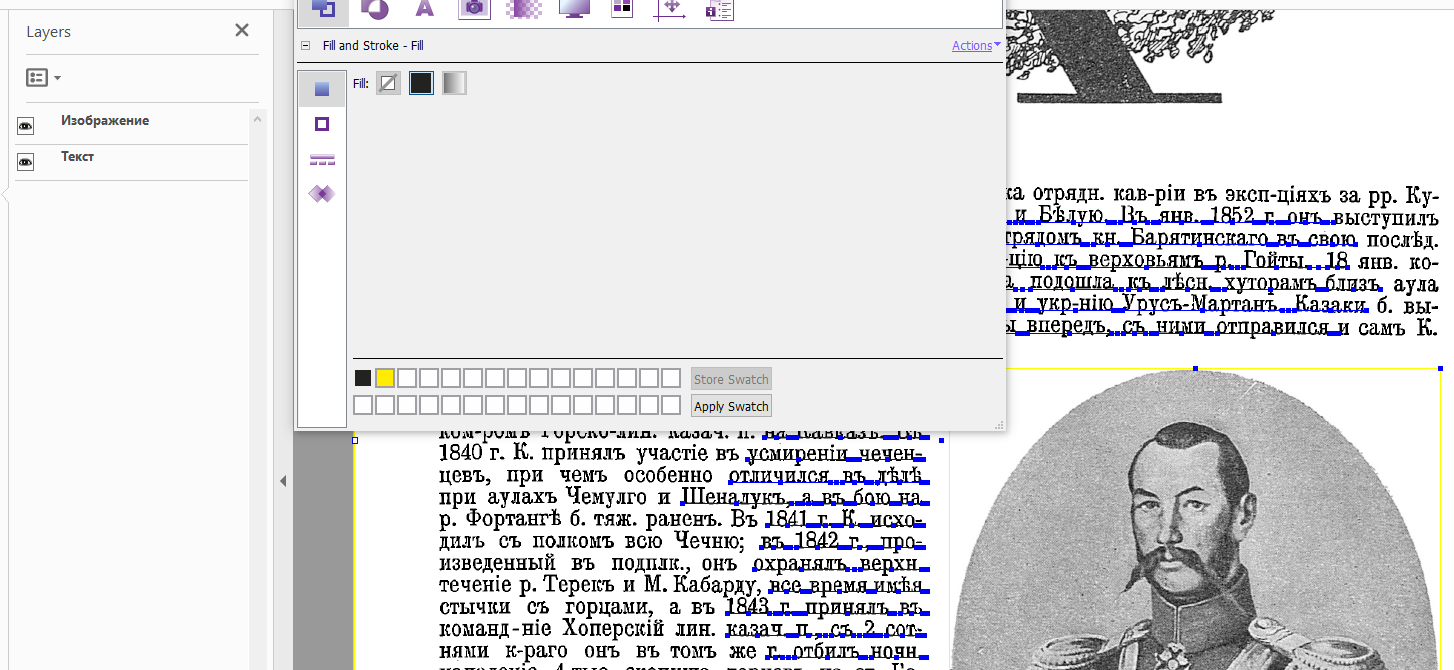Screen dimensions: 1454x670
Task: Hide the Текст layer
Action: click(x=26, y=162)
